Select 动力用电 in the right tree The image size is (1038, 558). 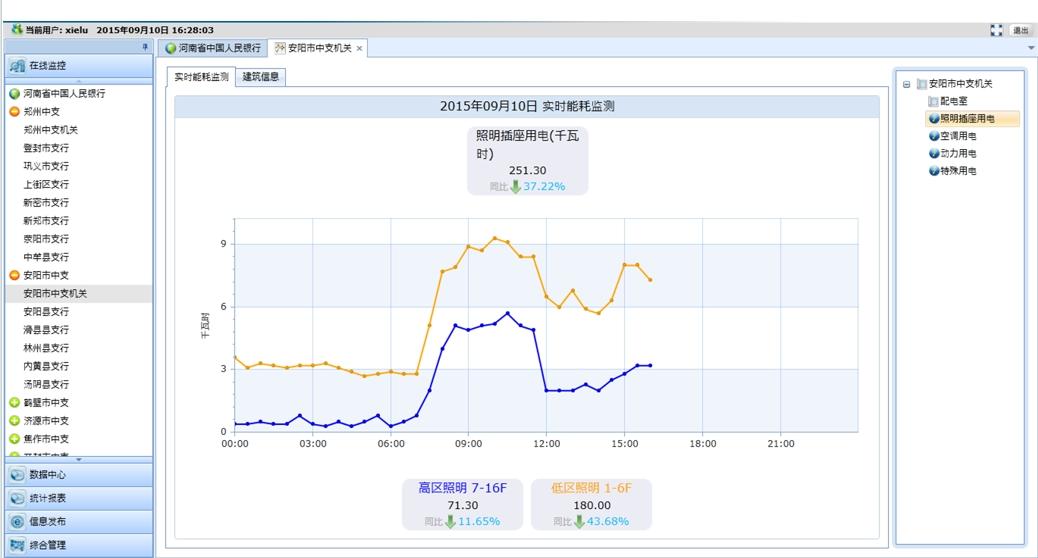(957, 153)
